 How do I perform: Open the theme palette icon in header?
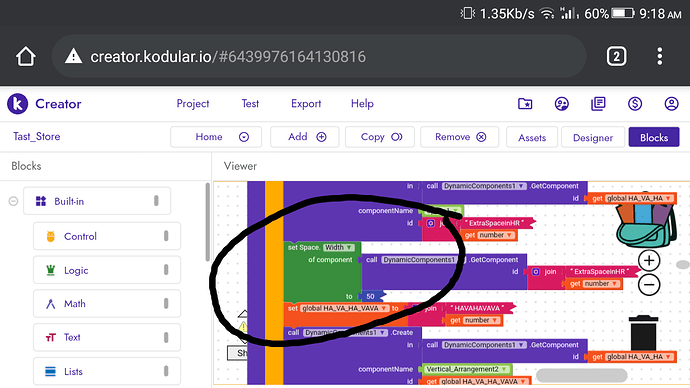click(562, 104)
